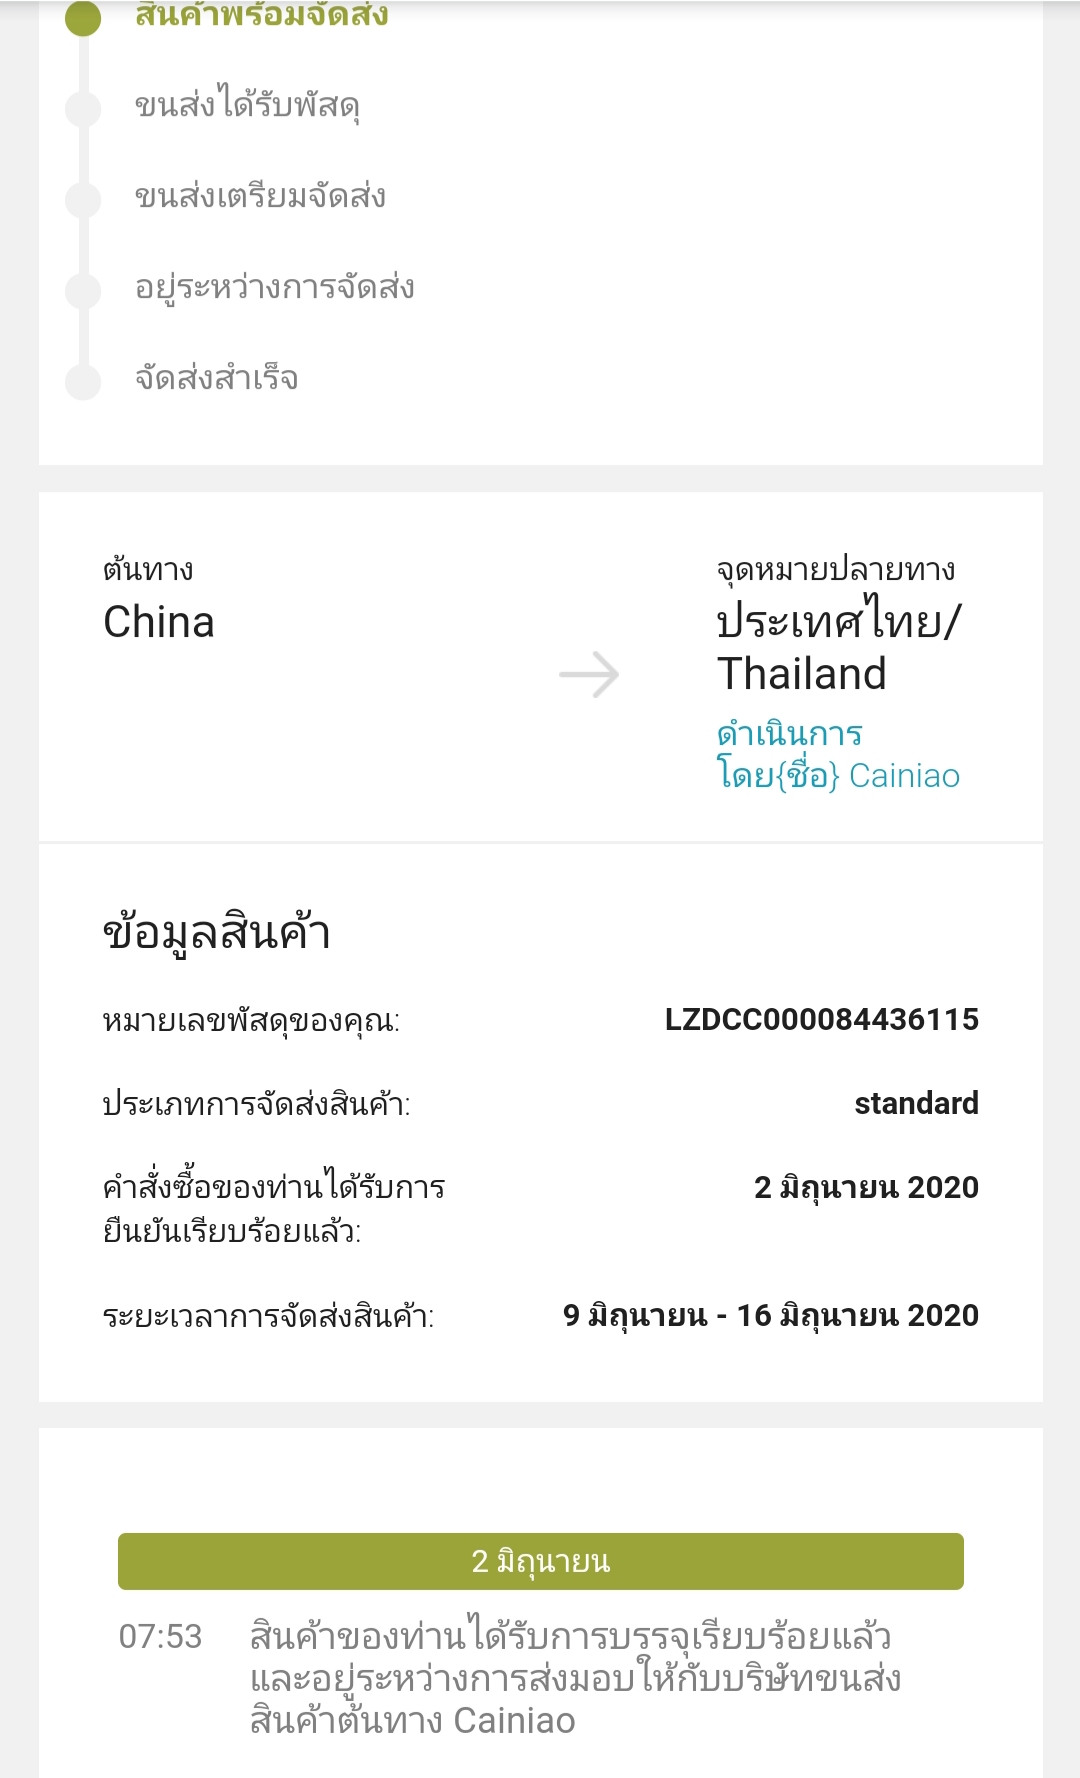Tap the 07:53 timeline timestamp
Image resolution: width=1080 pixels, height=1778 pixels.
tap(160, 1637)
